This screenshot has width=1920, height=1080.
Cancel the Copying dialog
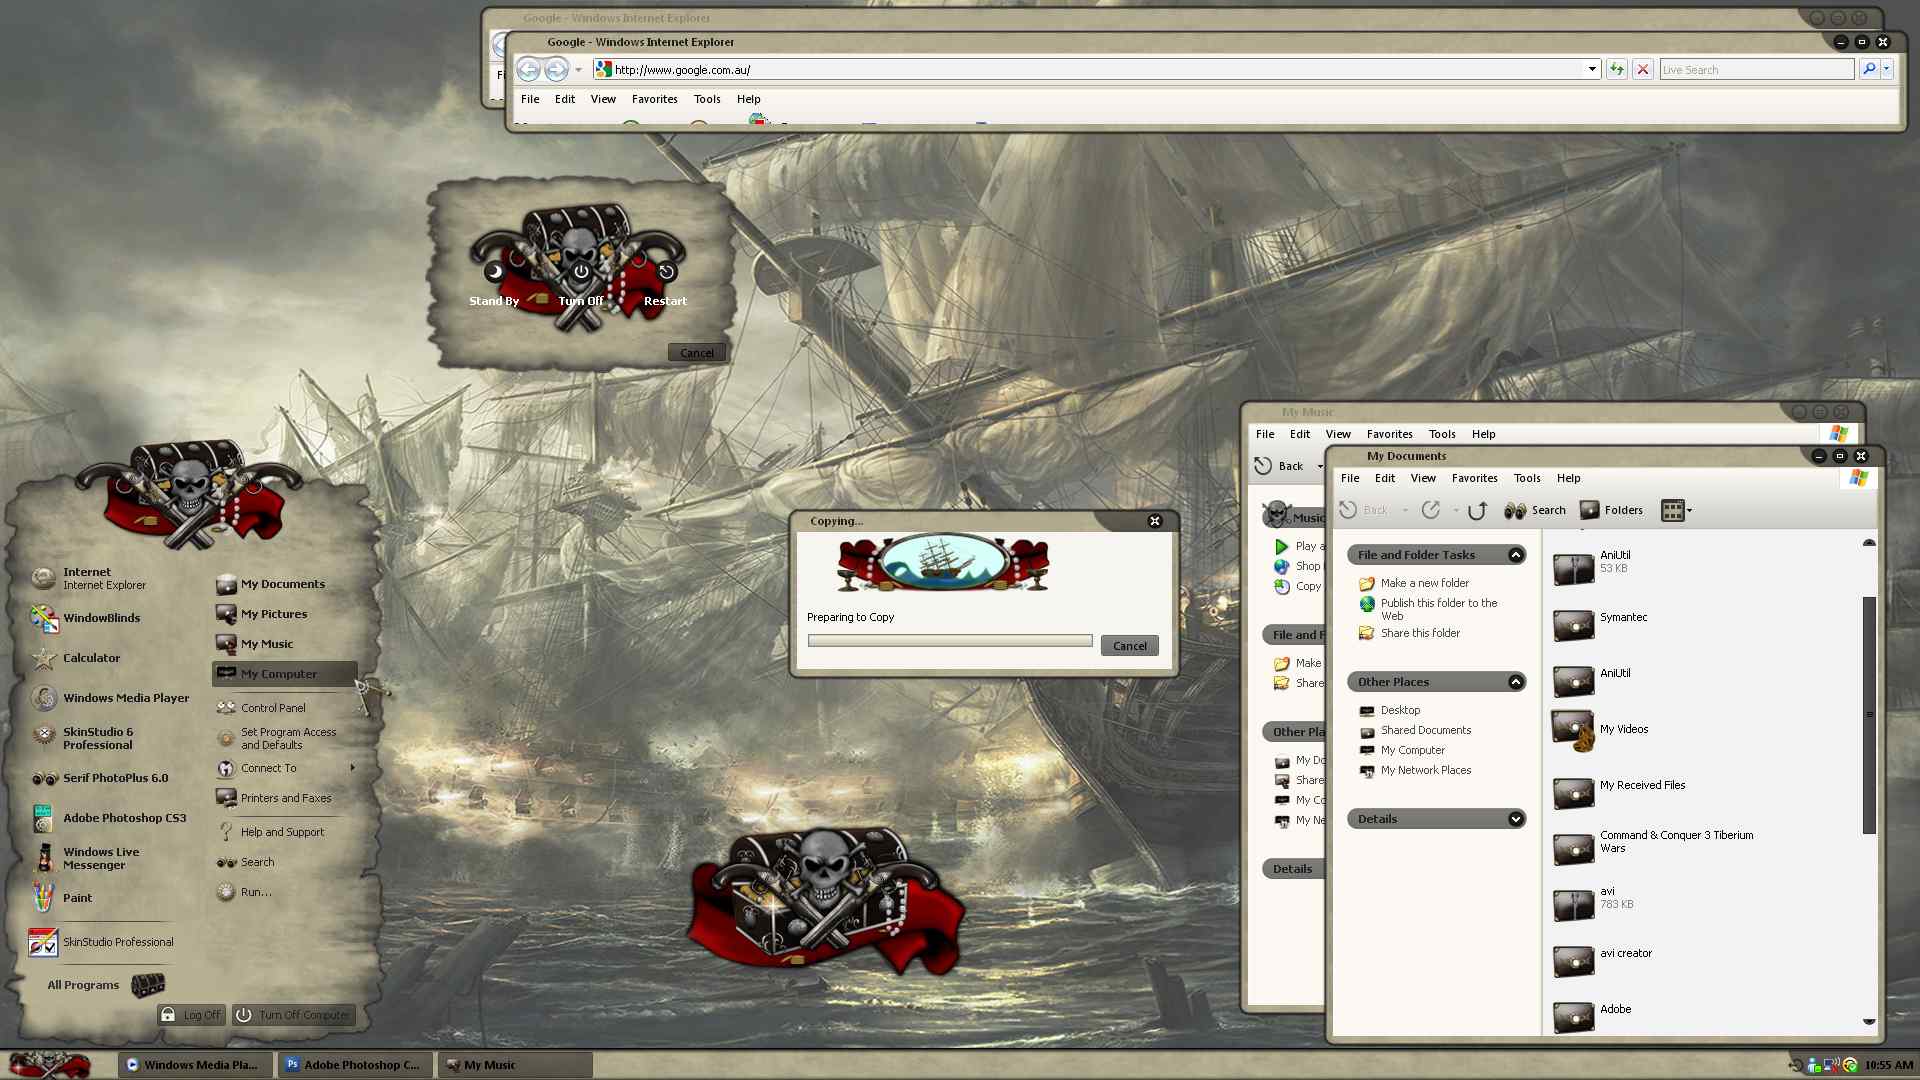click(x=1130, y=646)
